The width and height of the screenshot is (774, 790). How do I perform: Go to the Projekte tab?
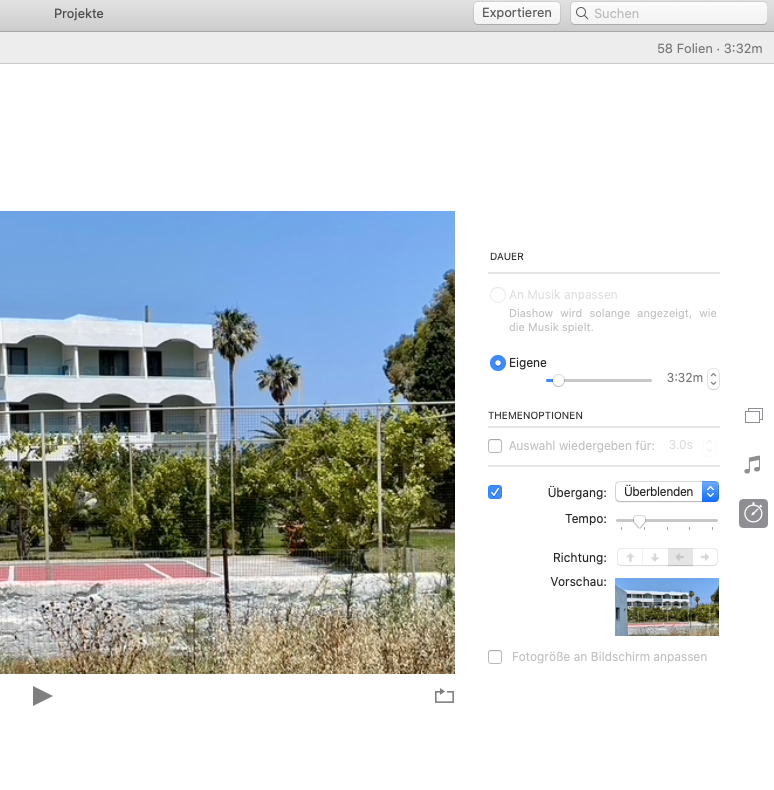[x=79, y=14]
